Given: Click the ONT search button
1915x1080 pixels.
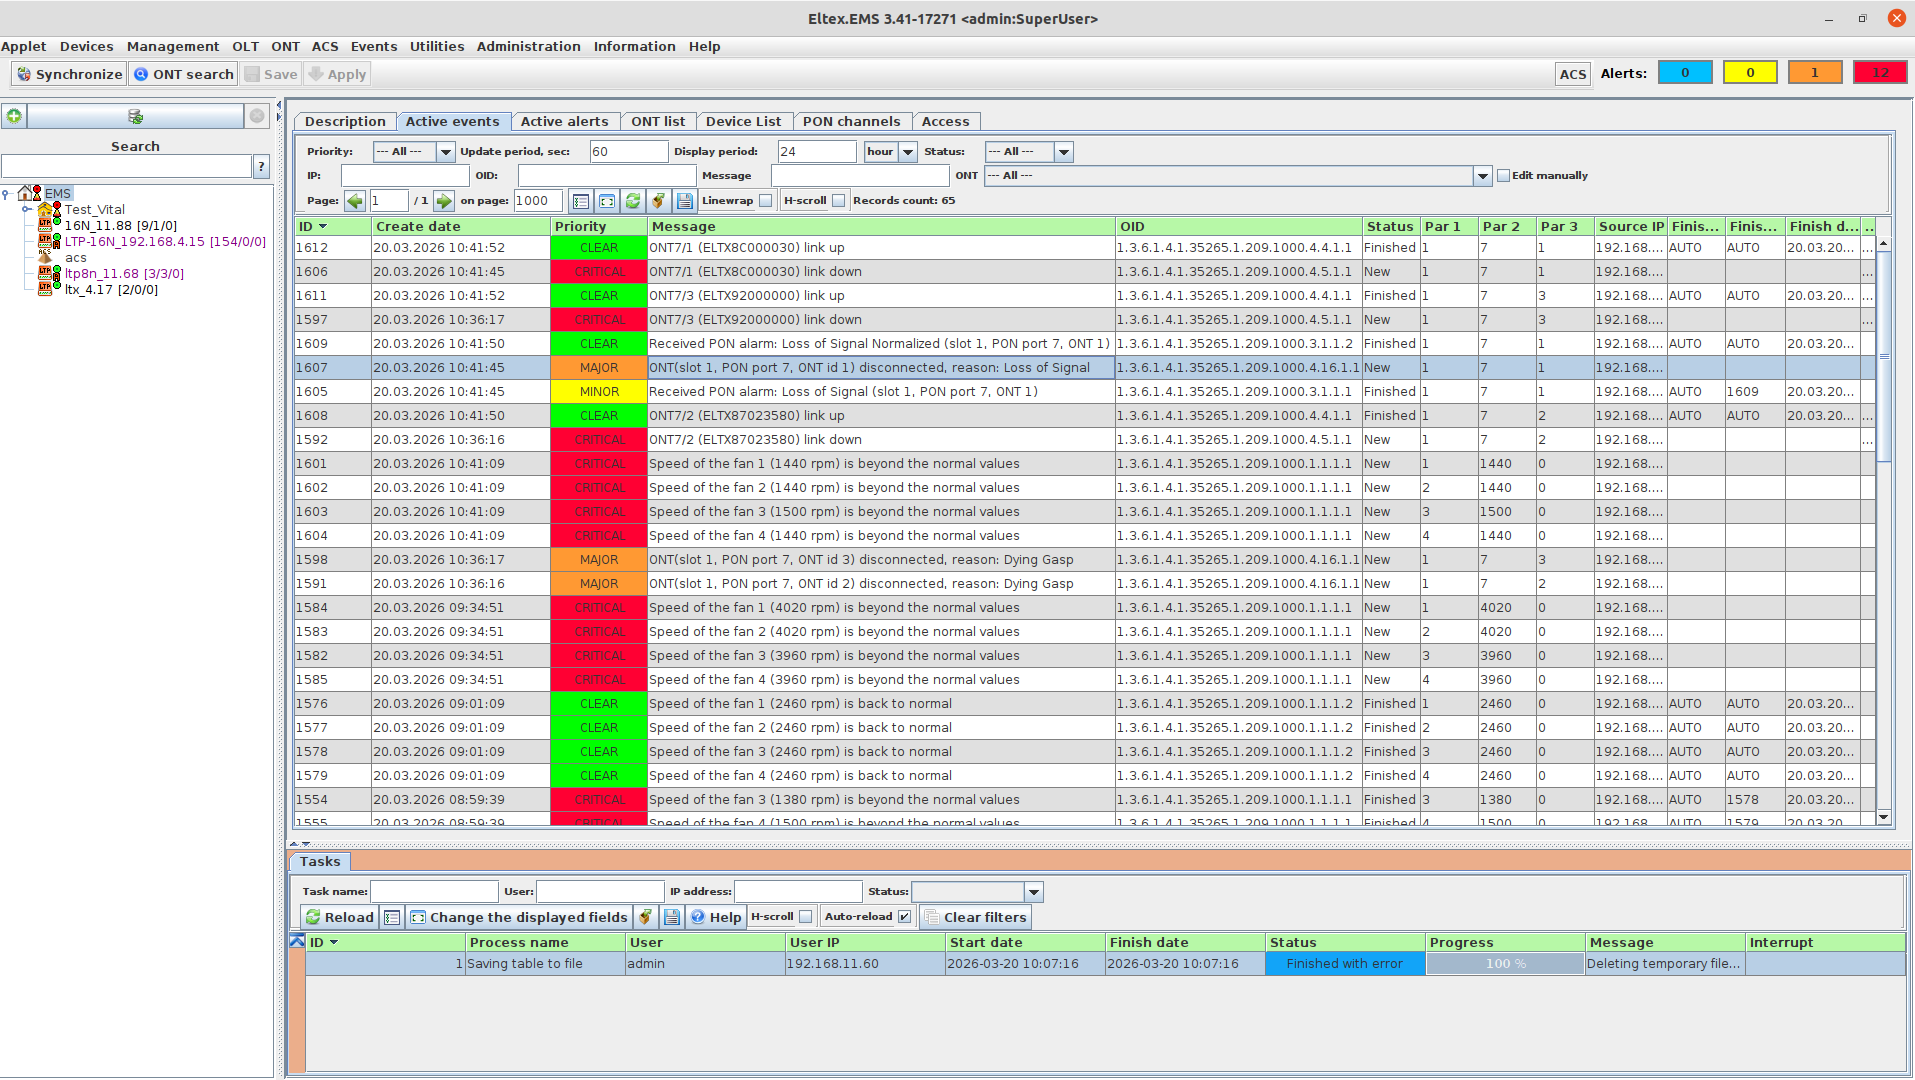Looking at the screenshot, I should click(184, 75).
